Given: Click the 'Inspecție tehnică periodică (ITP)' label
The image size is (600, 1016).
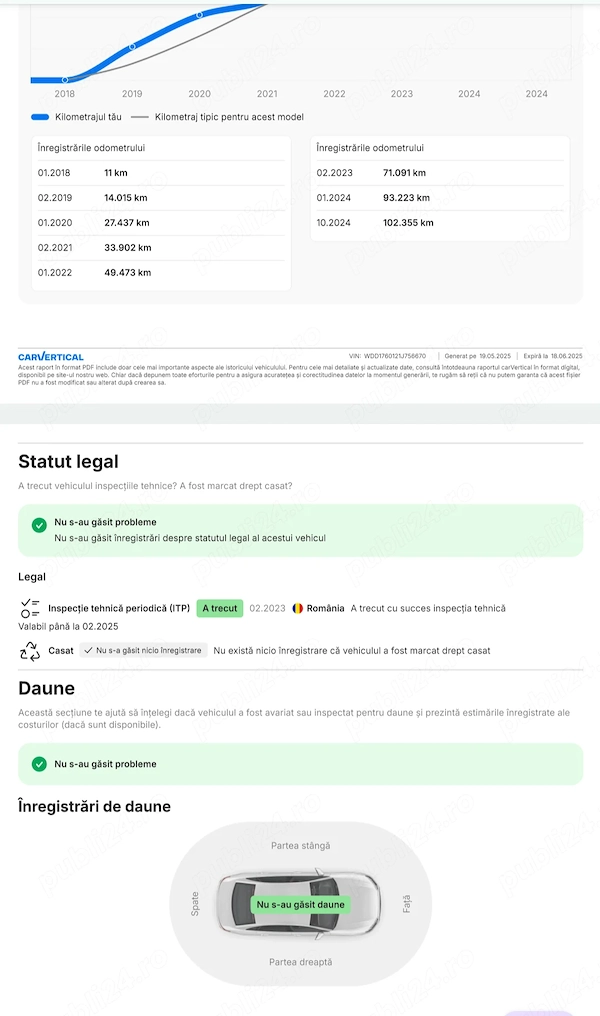Looking at the screenshot, I should click(119, 608).
